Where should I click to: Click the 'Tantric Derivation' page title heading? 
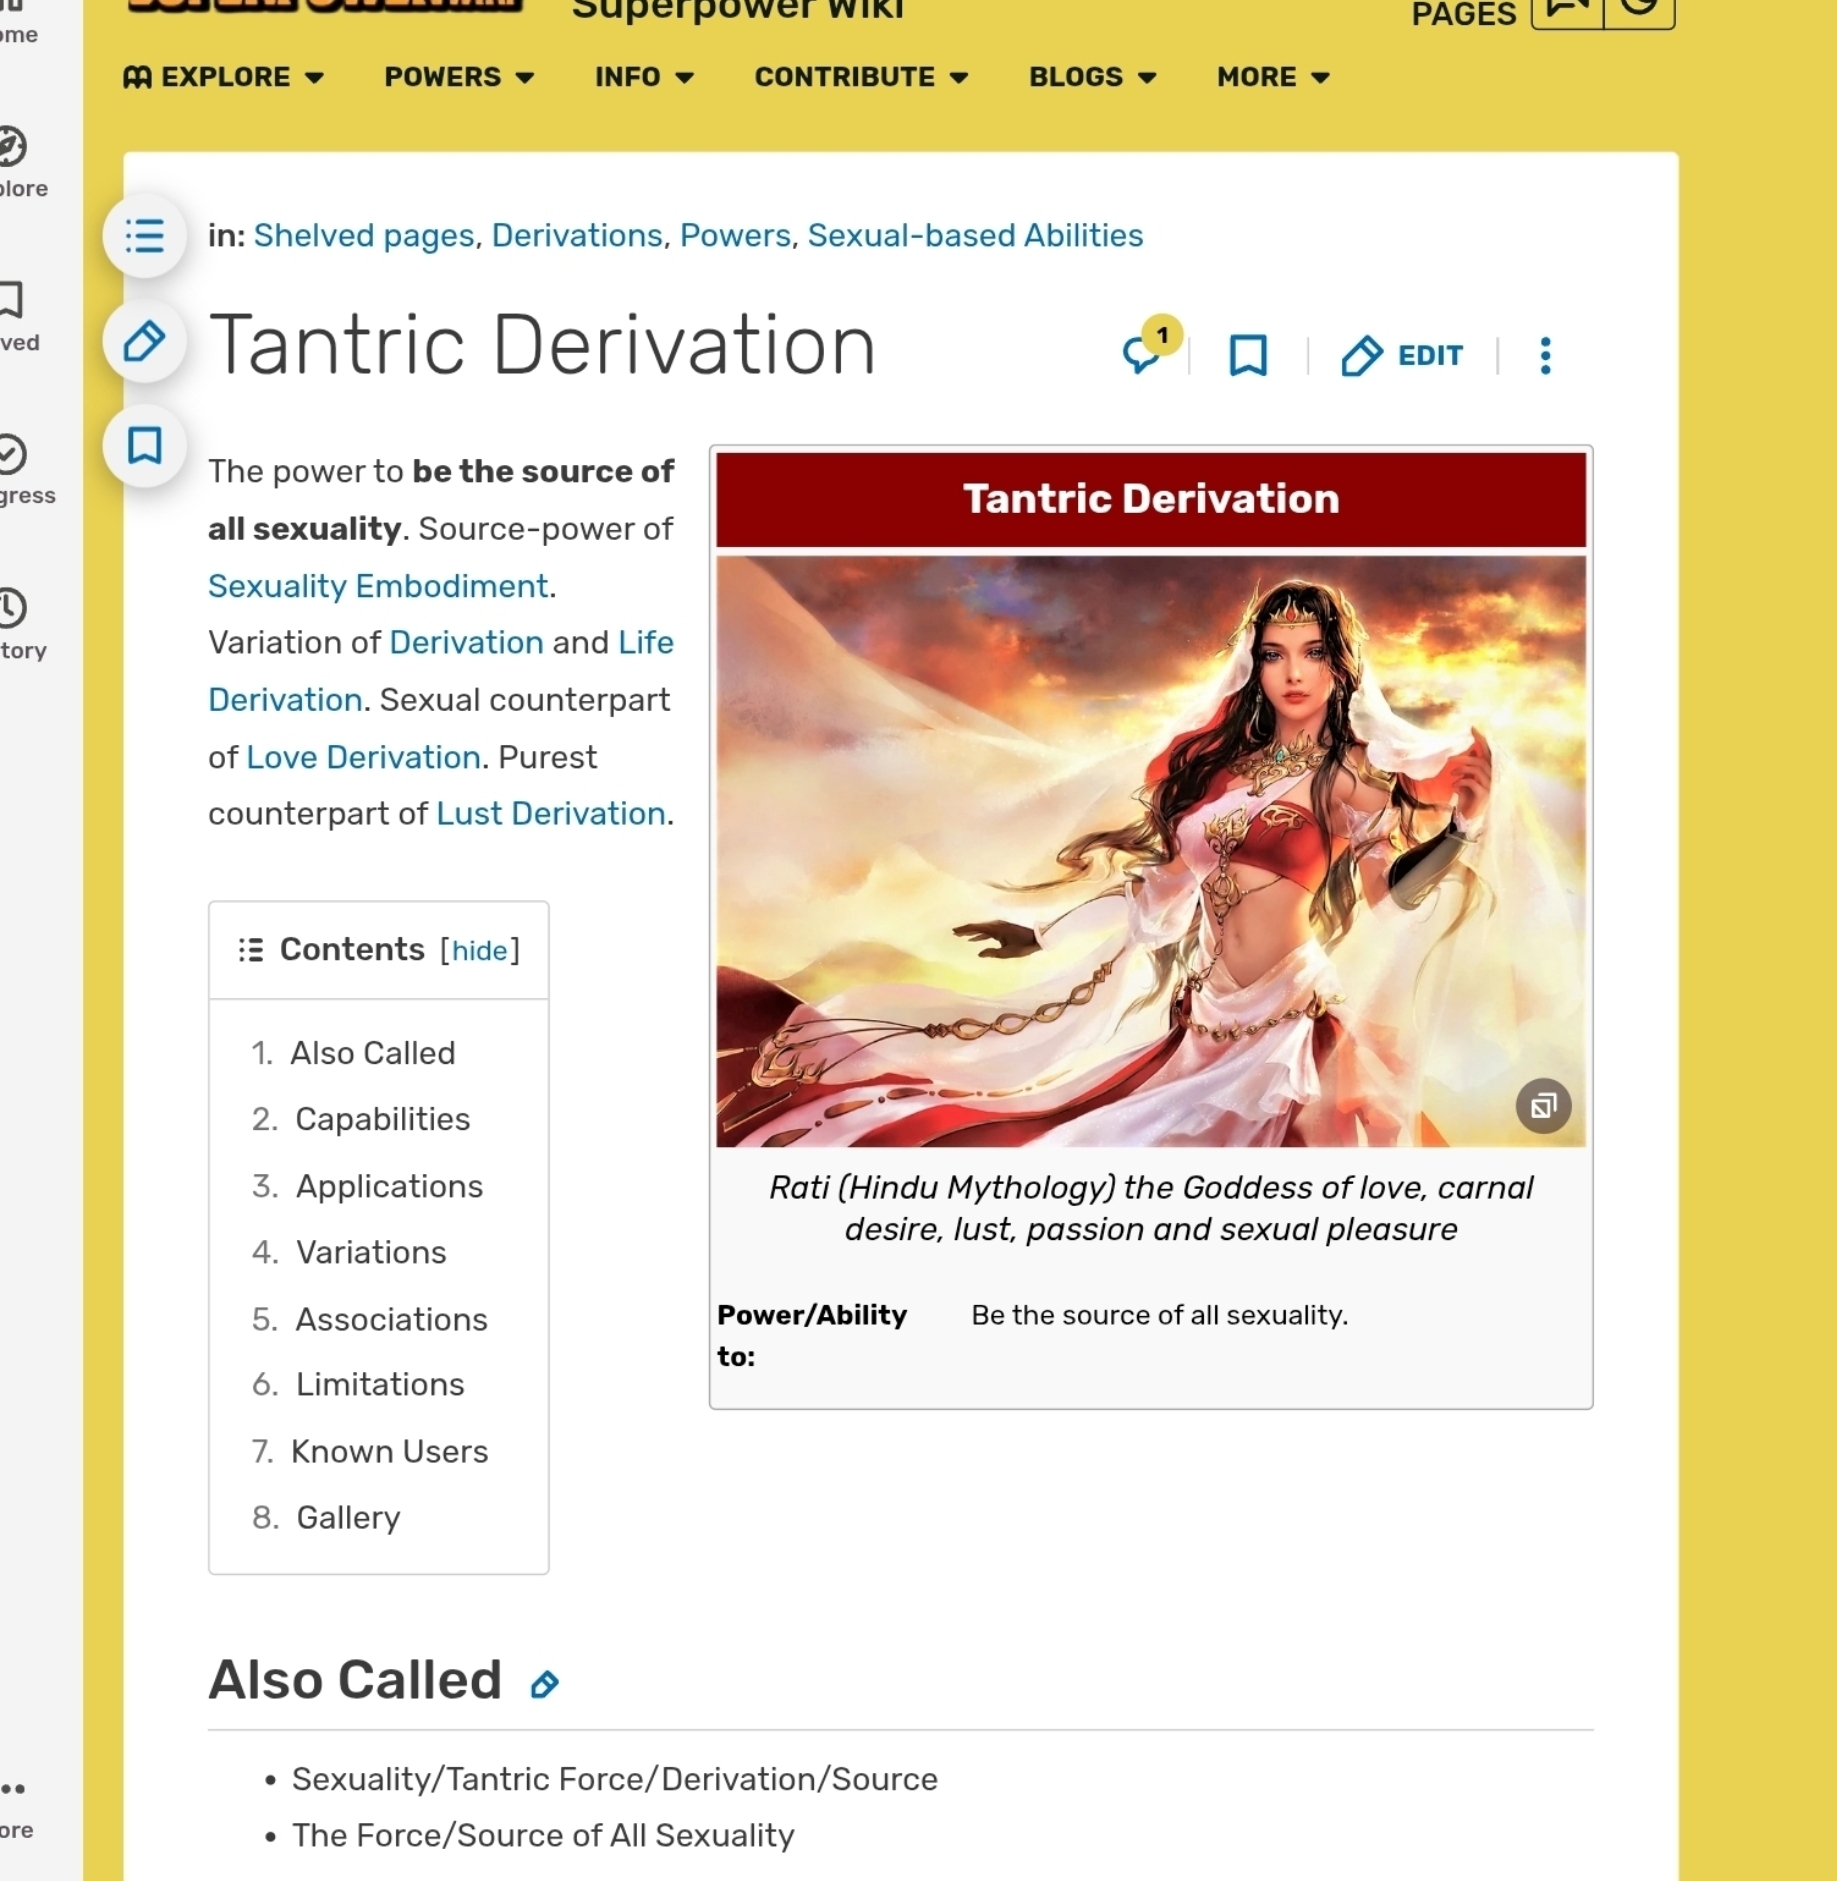pos(542,345)
